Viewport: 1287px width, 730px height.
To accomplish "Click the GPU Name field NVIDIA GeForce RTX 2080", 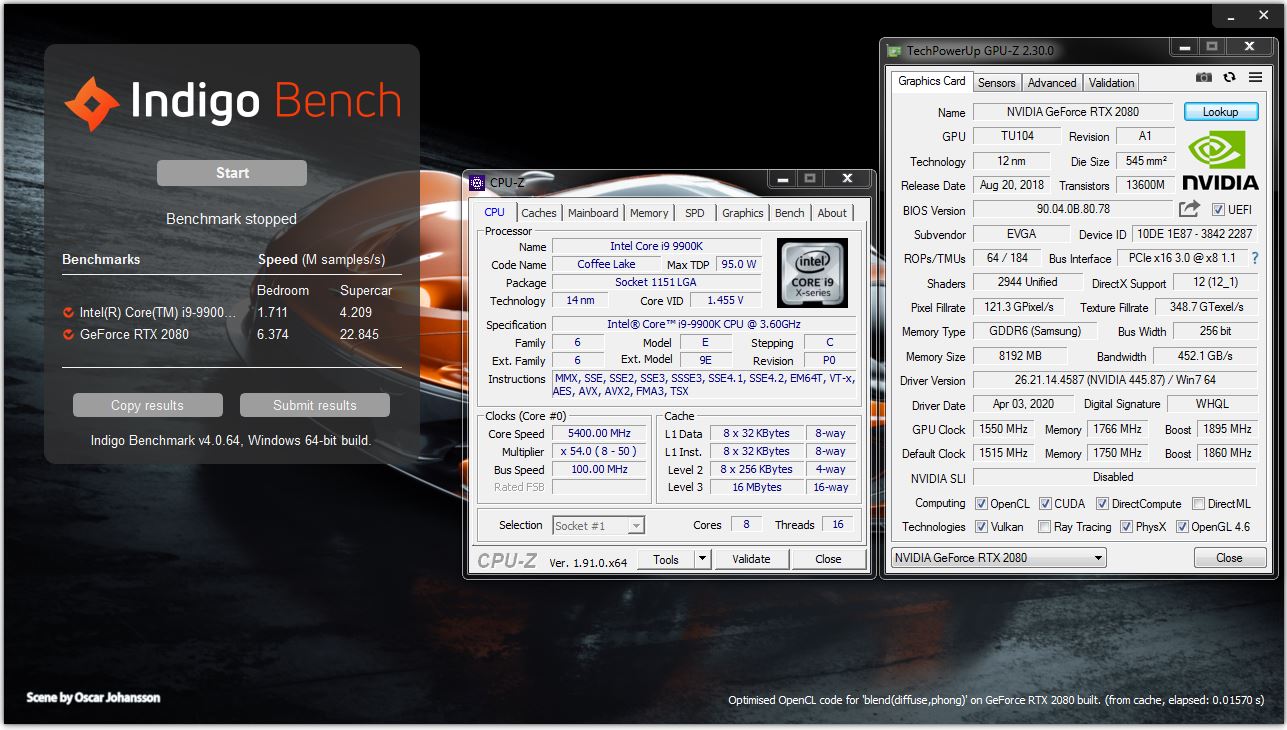I will tap(1075, 112).
